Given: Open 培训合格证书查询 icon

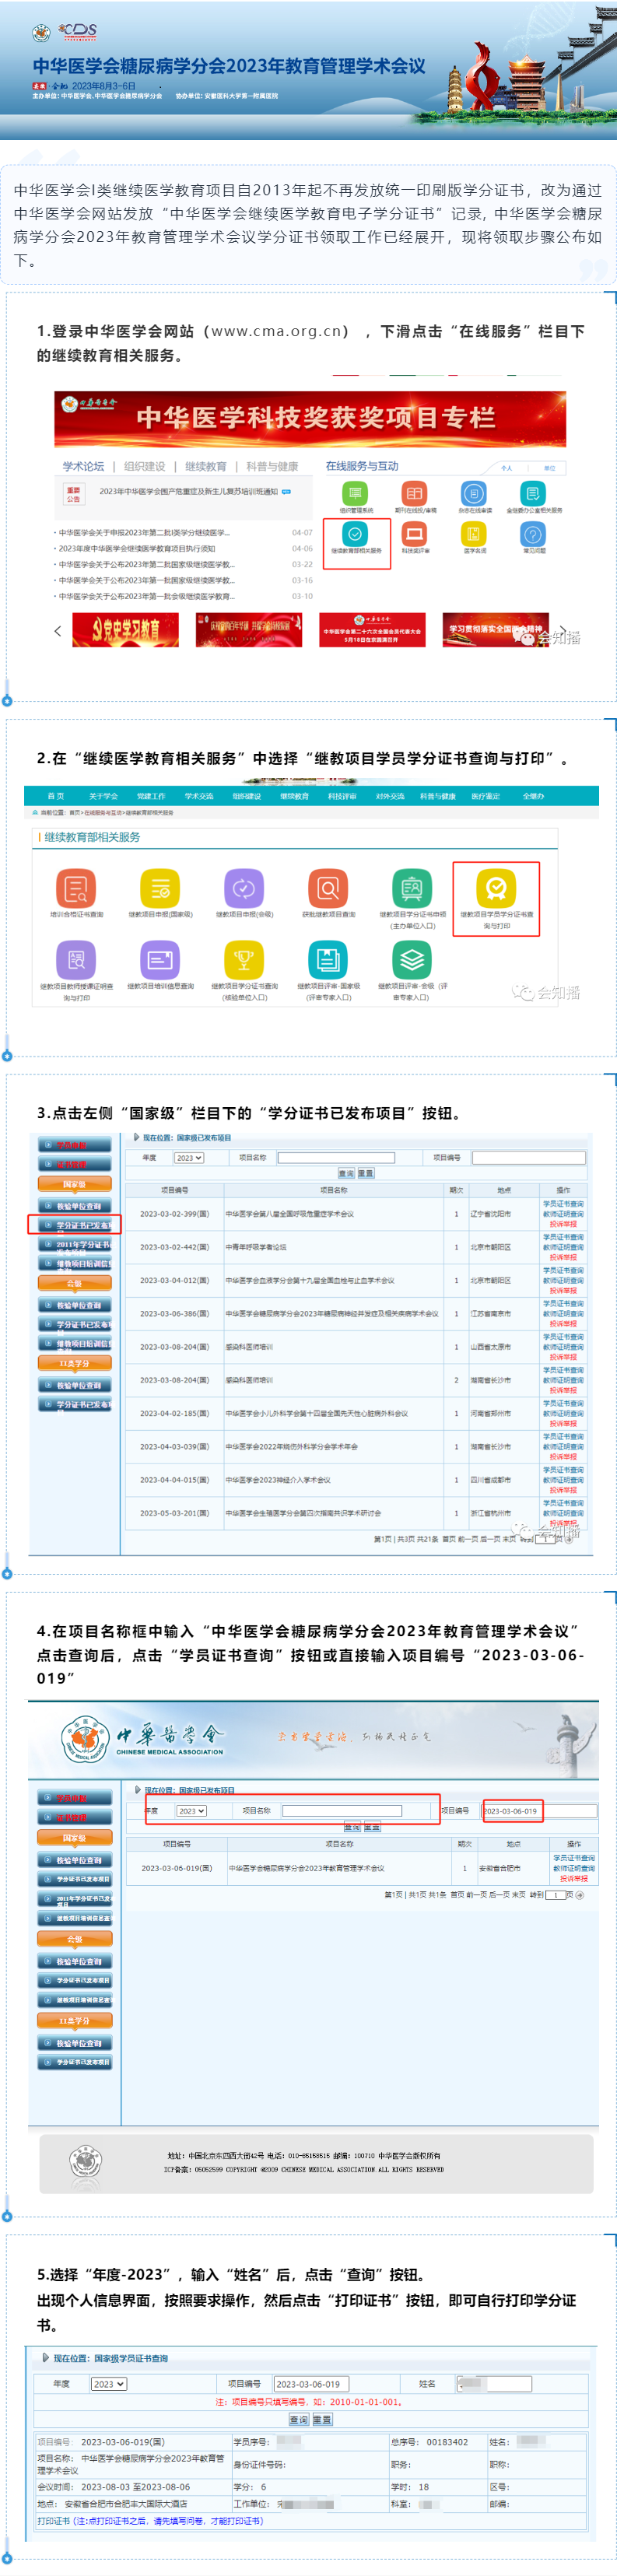Looking at the screenshot, I should point(76,888).
